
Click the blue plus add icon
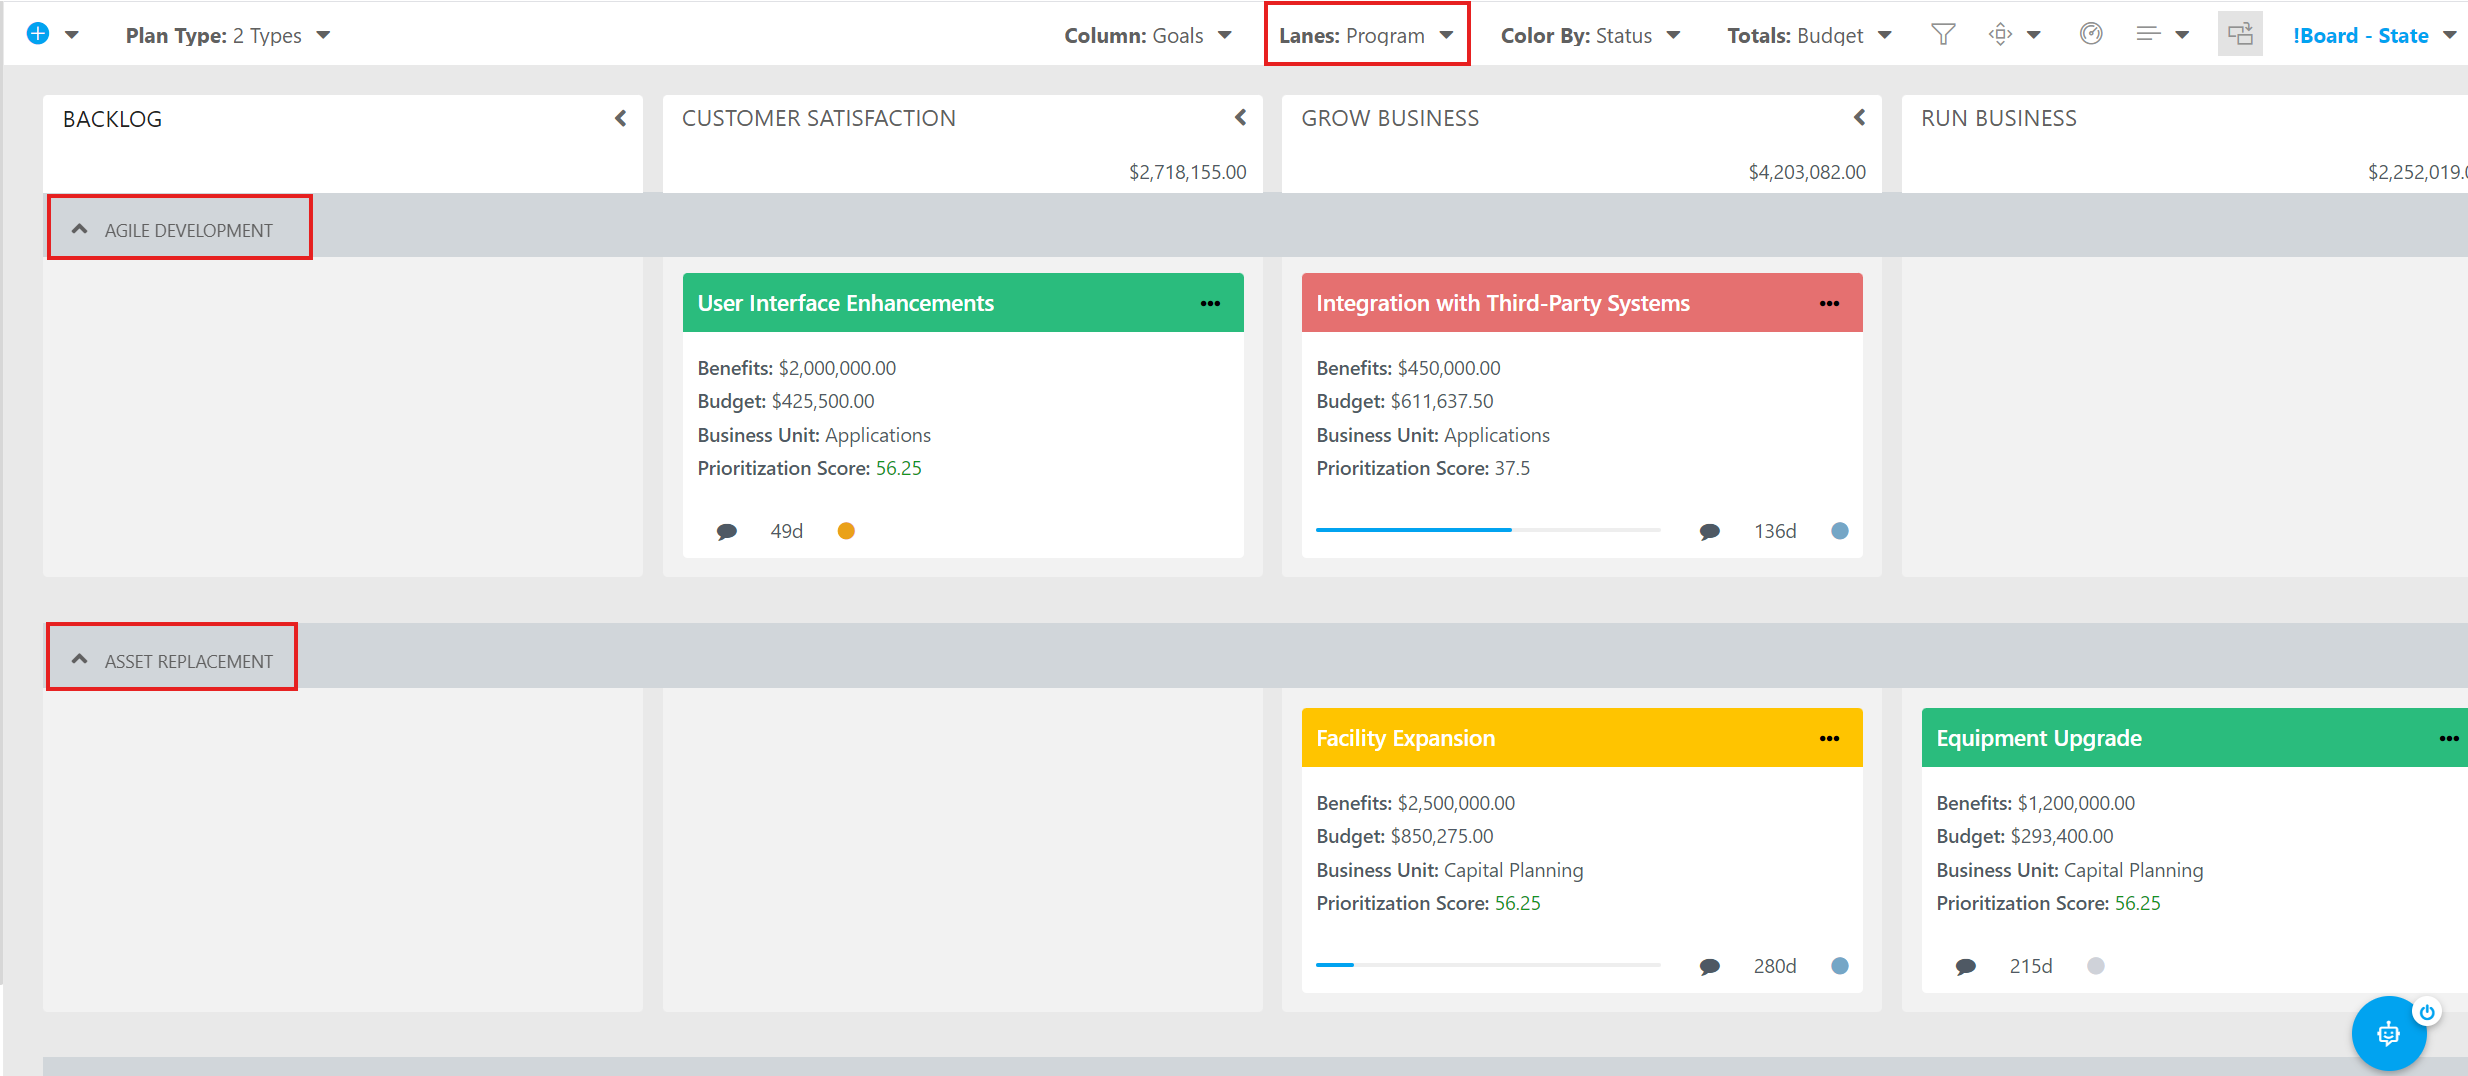pos(38,34)
